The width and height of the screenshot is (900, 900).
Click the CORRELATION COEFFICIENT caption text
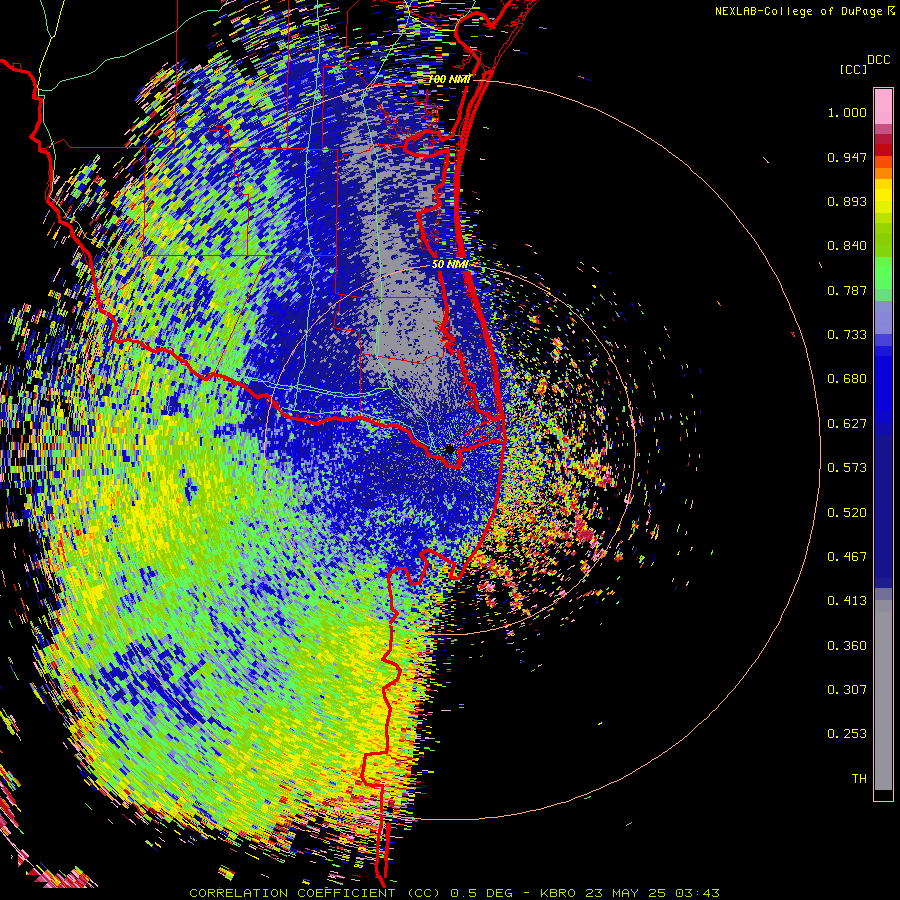coord(315,893)
